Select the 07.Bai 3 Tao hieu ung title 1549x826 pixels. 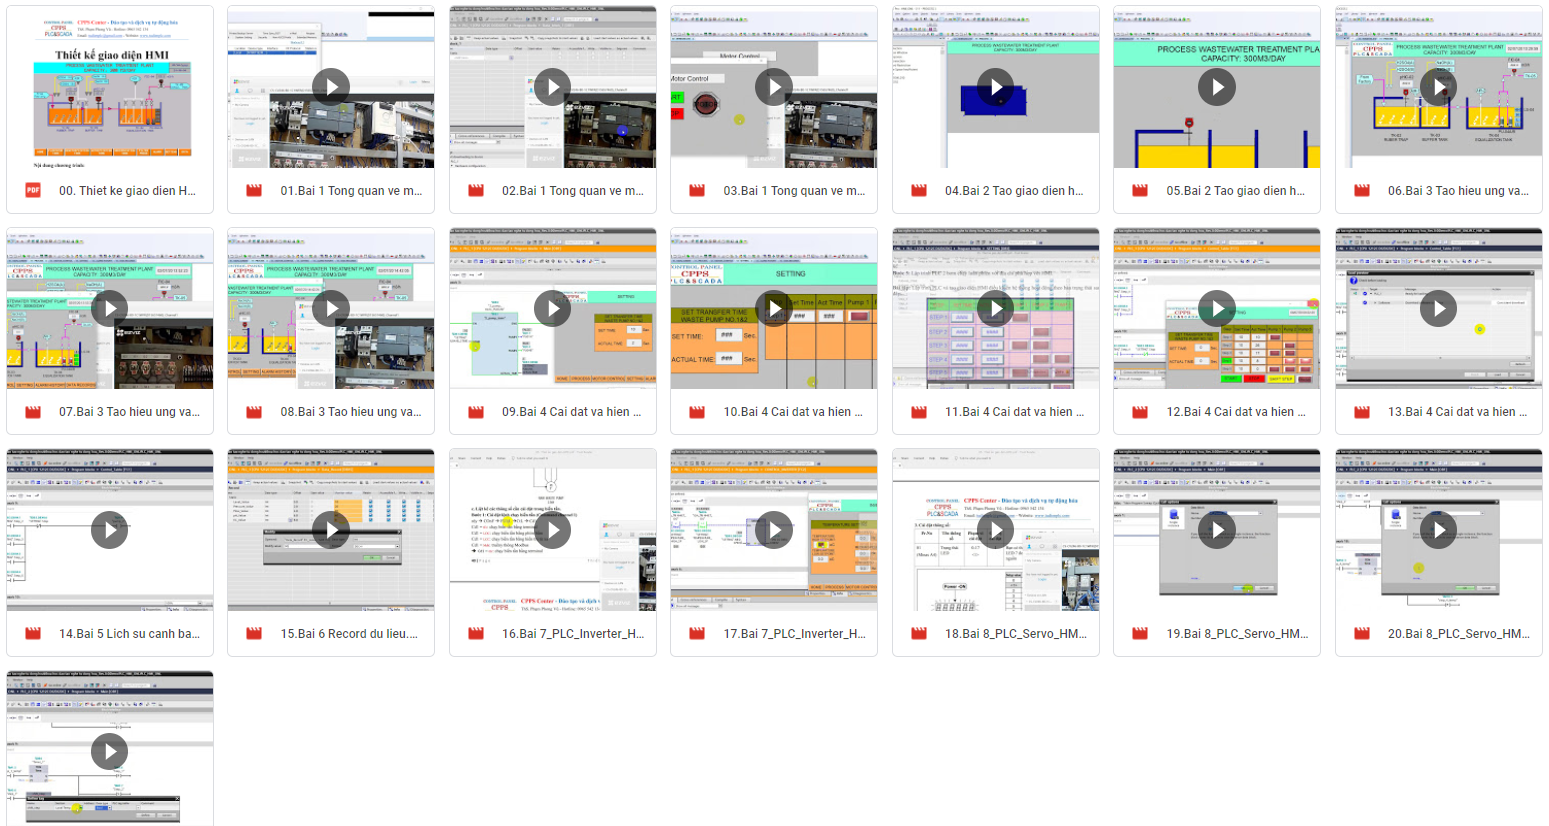point(129,412)
